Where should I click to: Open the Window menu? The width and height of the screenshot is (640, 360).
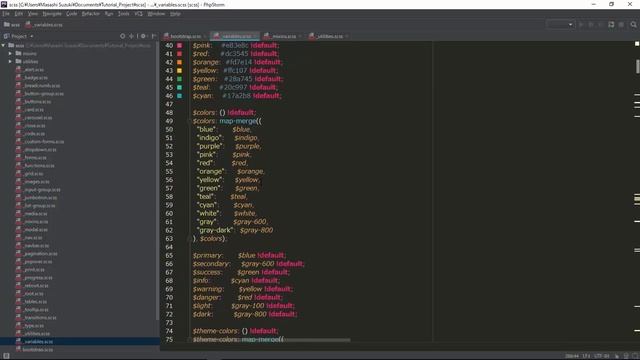[x=156, y=13]
